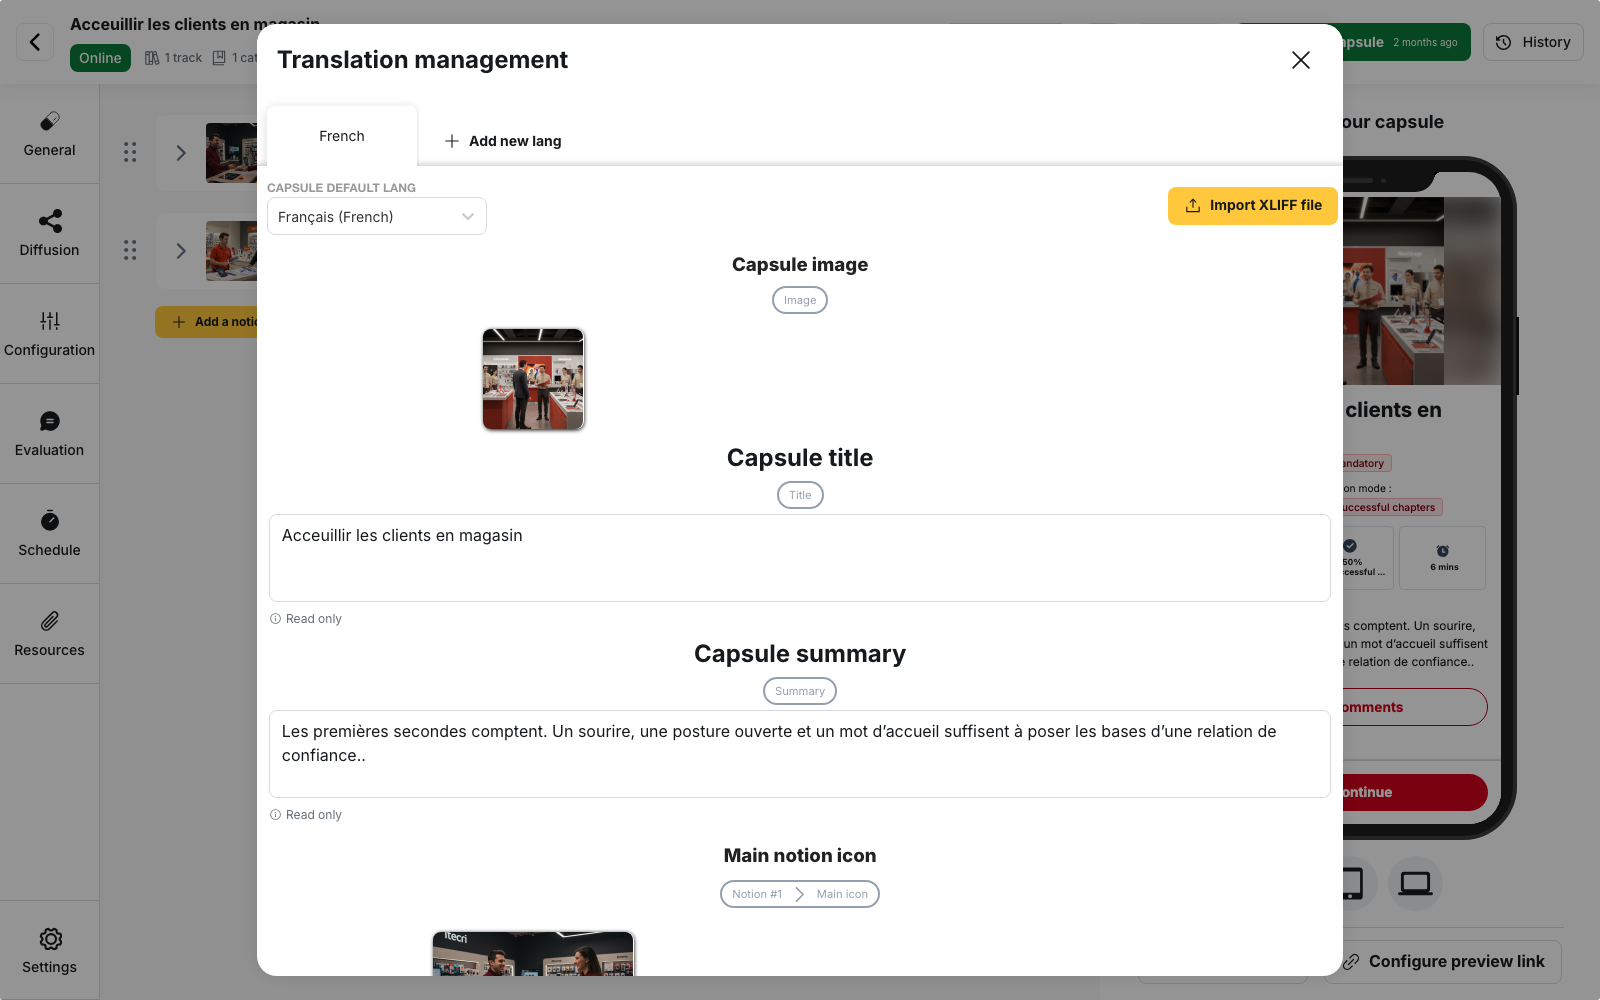The height and width of the screenshot is (1000, 1600).
Task: Open Settings in the sidebar
Action: [x=49, y=950]
